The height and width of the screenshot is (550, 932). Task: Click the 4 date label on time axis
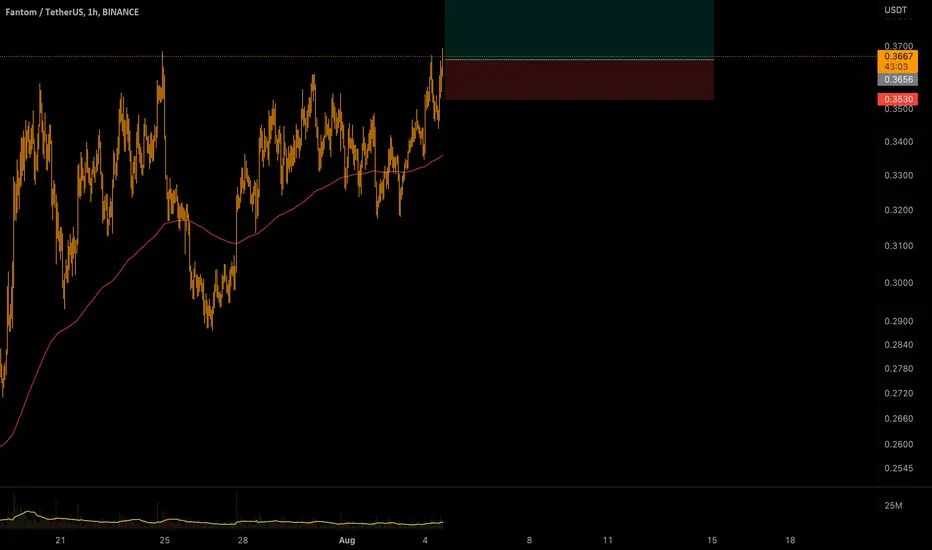[x=425, y=540]
